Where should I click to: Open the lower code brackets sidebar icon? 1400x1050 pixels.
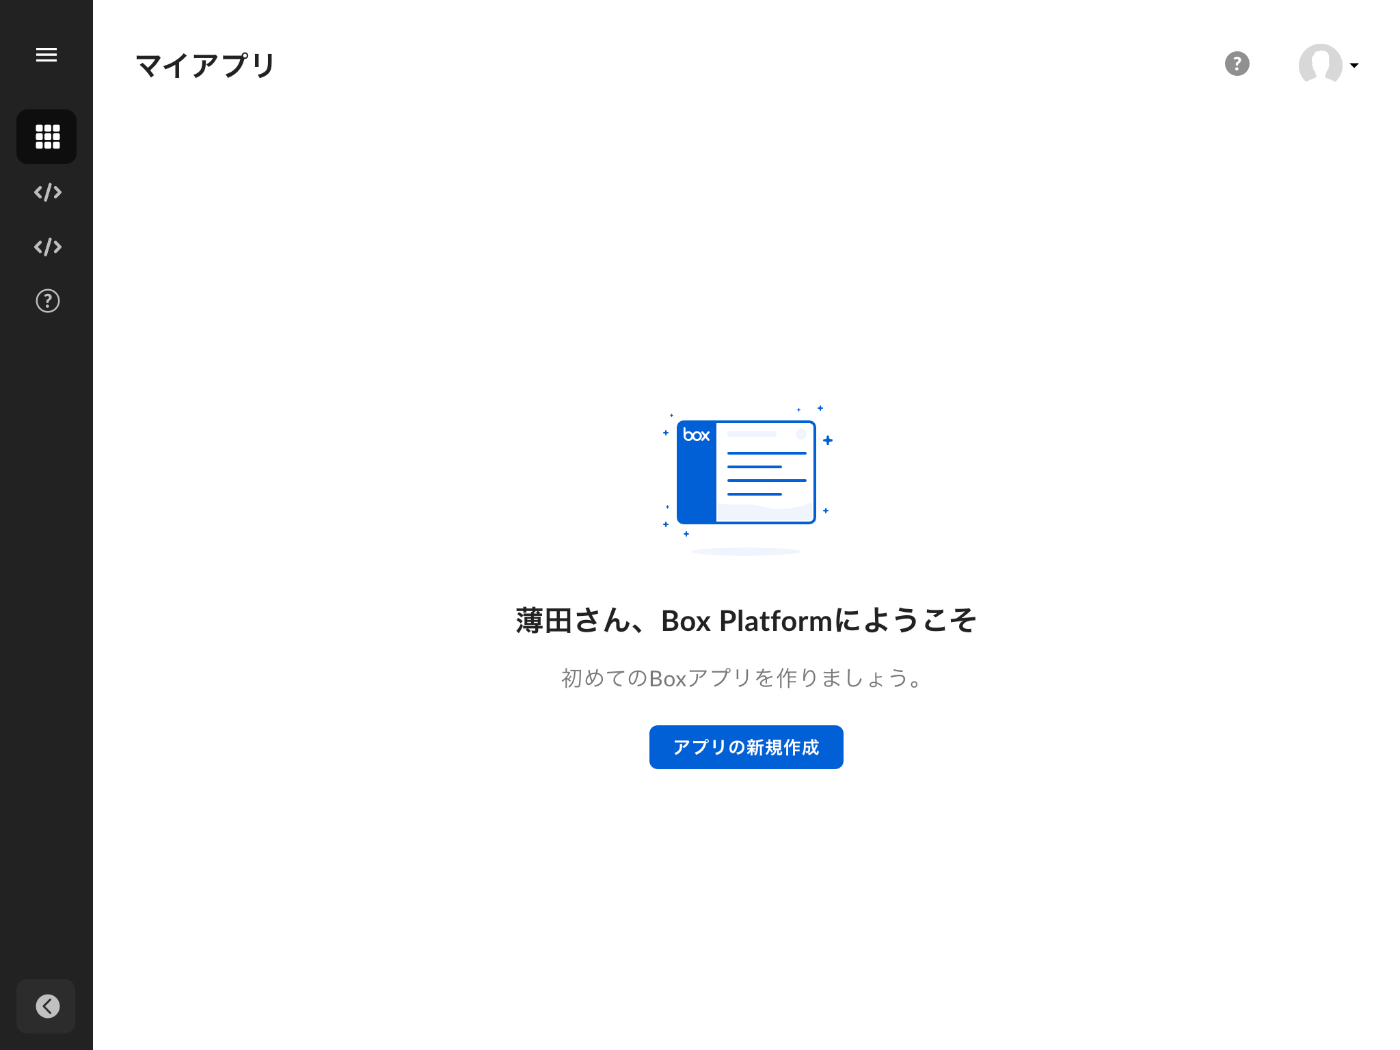coord(47,246)
